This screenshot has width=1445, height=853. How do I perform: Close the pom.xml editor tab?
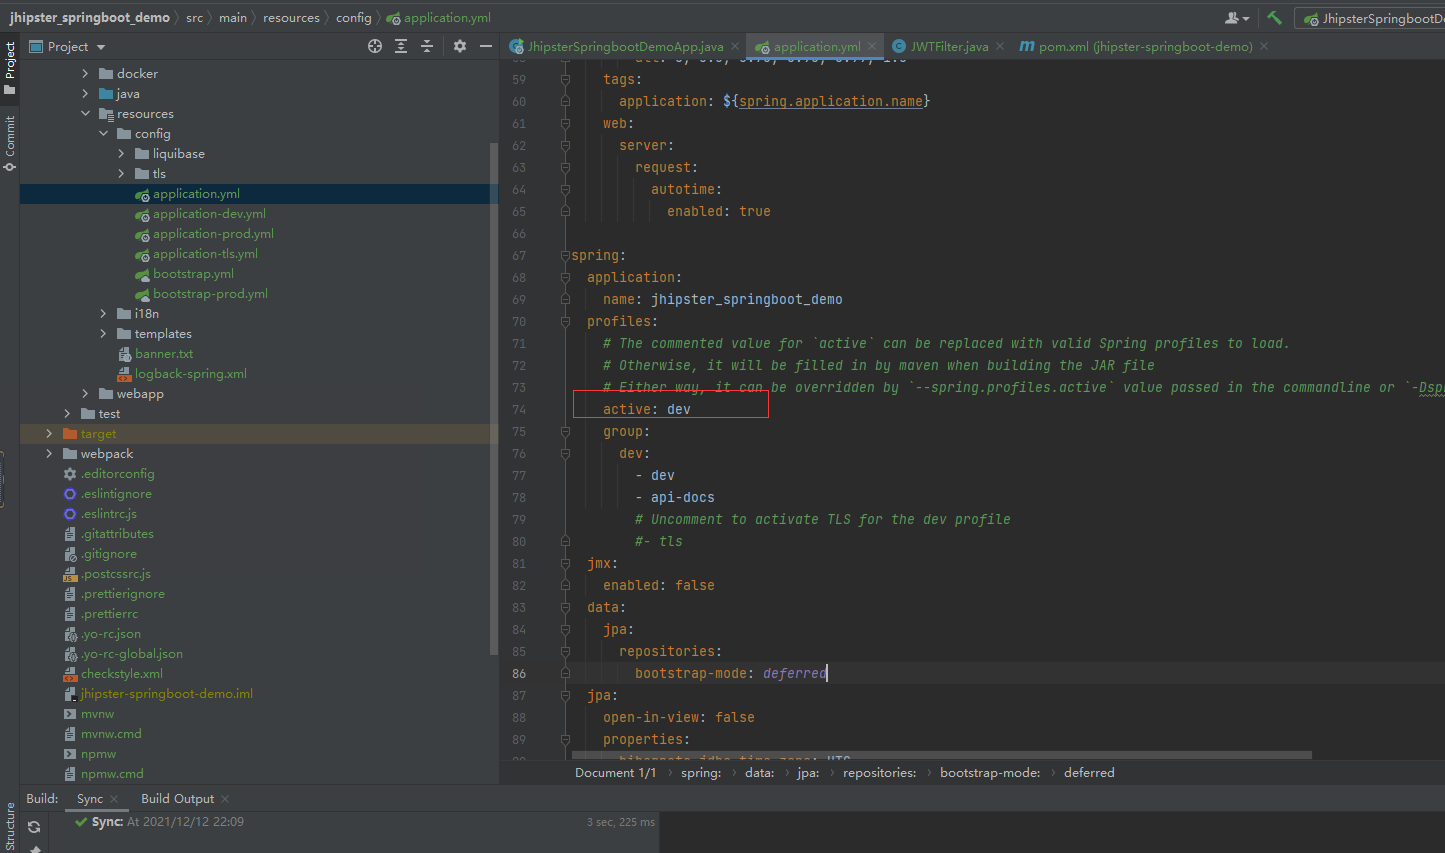[1264, 47]
